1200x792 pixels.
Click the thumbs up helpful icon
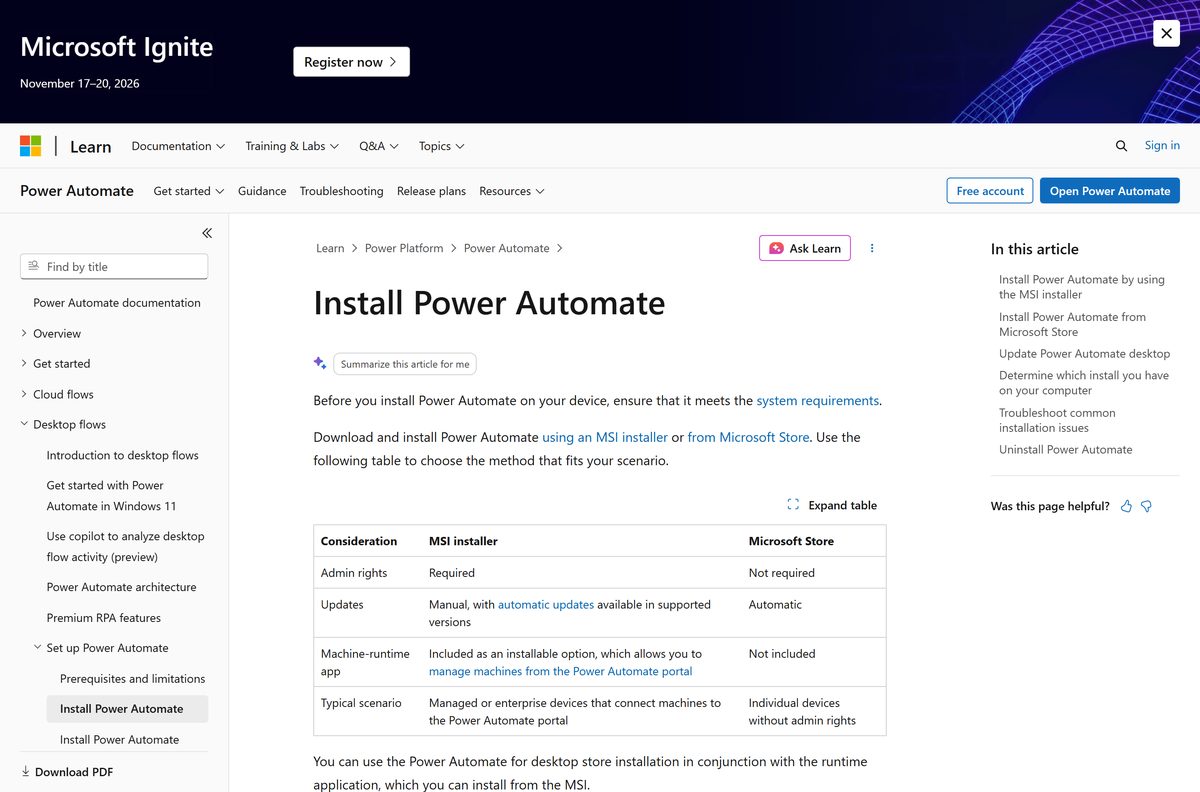[x=1126, y=506]
